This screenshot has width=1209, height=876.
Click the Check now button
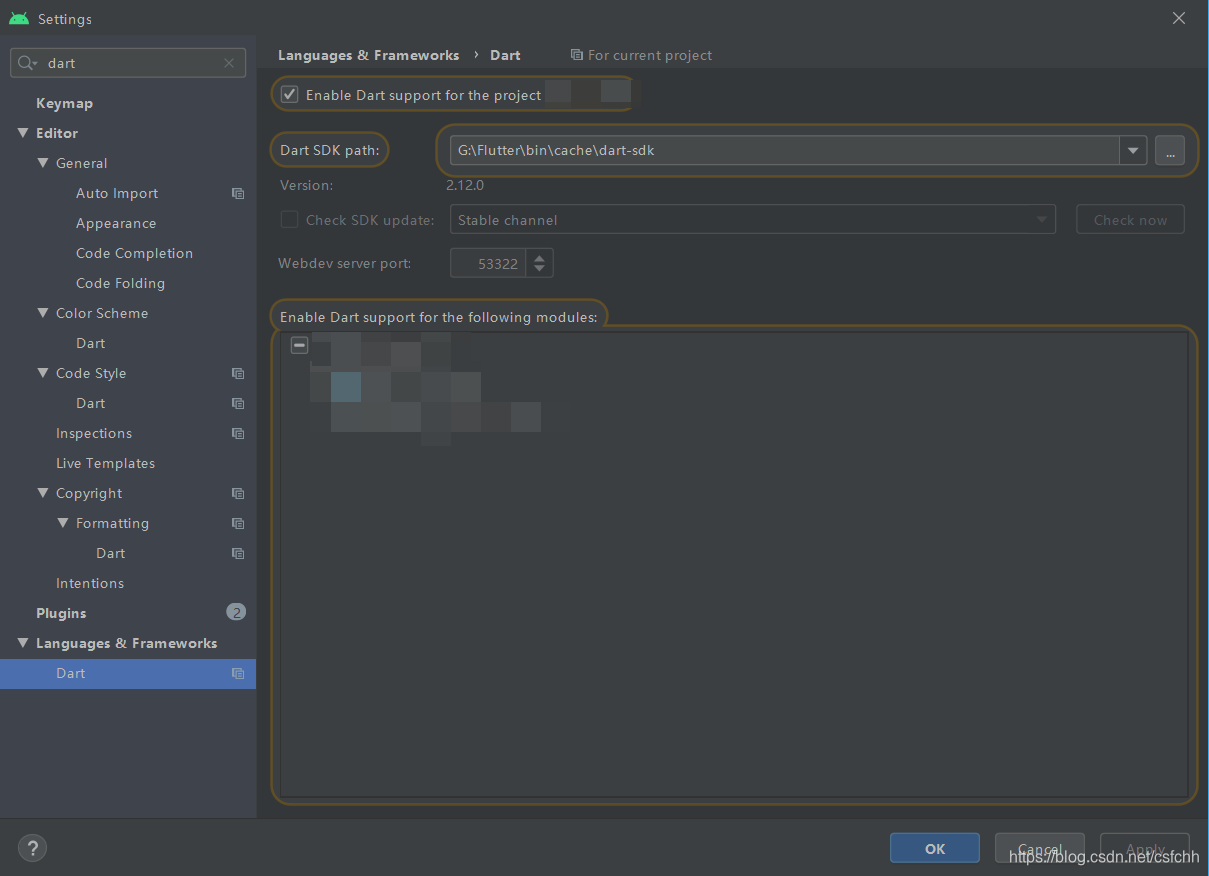click(x=1130, y=220)
